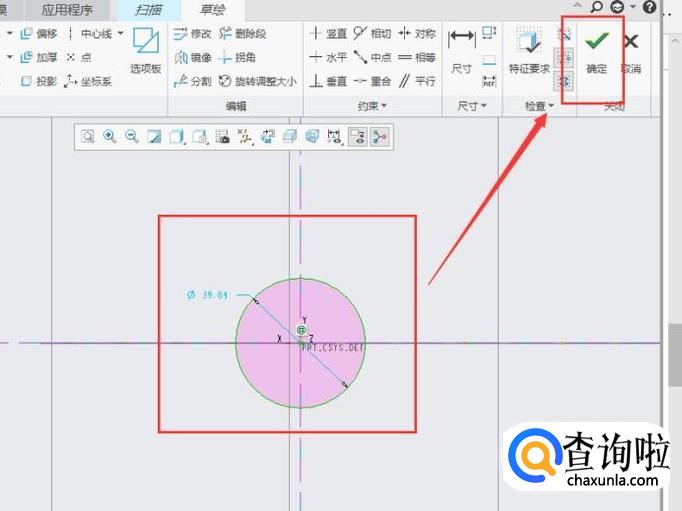Viewport: 682px width, 511px height.
Task: Apply the 对称 (Symmetric) constraint
Action: [x=417, y=33]
